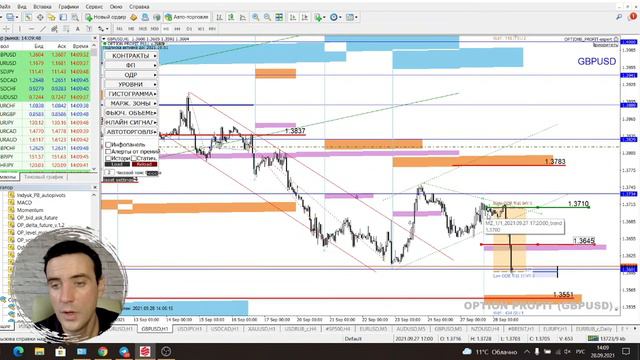
Task: Expand the ОДР panel menu
Action: (x=131, y=75)
